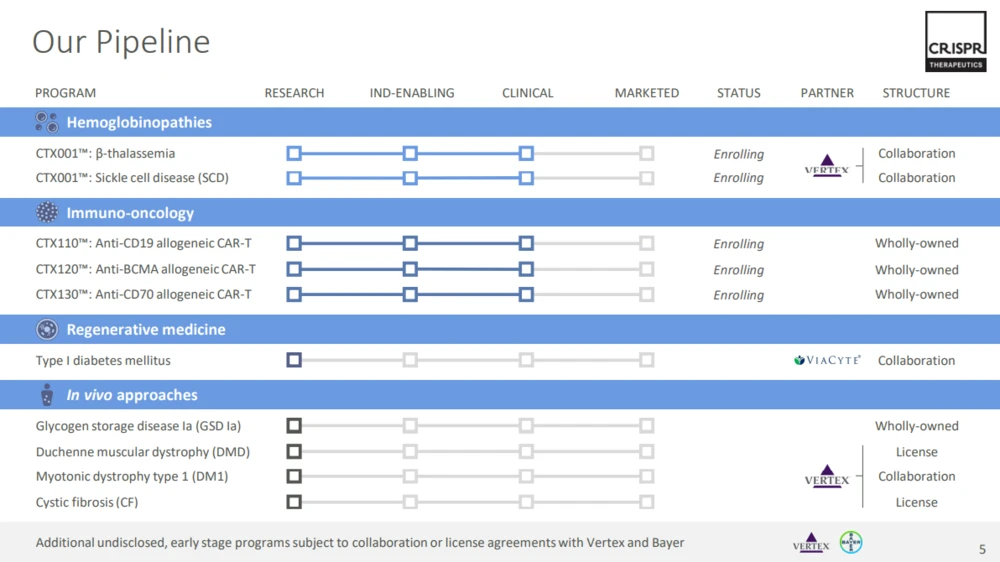This screenshot has height=562, width=1000.
Task: Click the Clinical stage box for β-thalassemia
Action: click(526, 154)
